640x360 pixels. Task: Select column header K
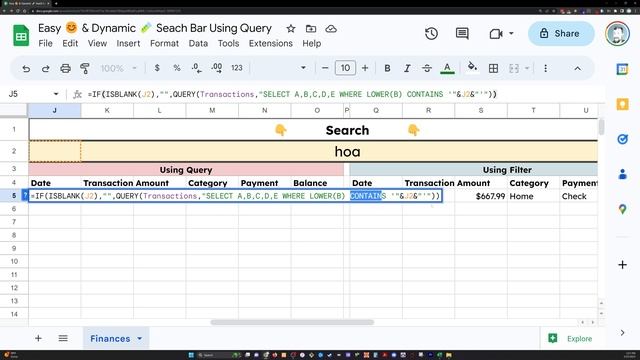pos(107,110)
